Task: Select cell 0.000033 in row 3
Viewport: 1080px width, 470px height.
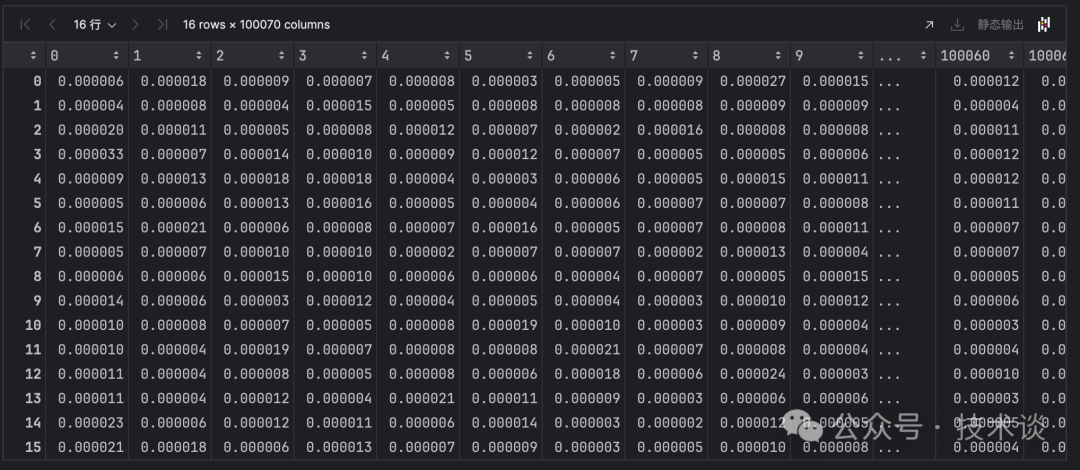Action: (x=91, y=154)
